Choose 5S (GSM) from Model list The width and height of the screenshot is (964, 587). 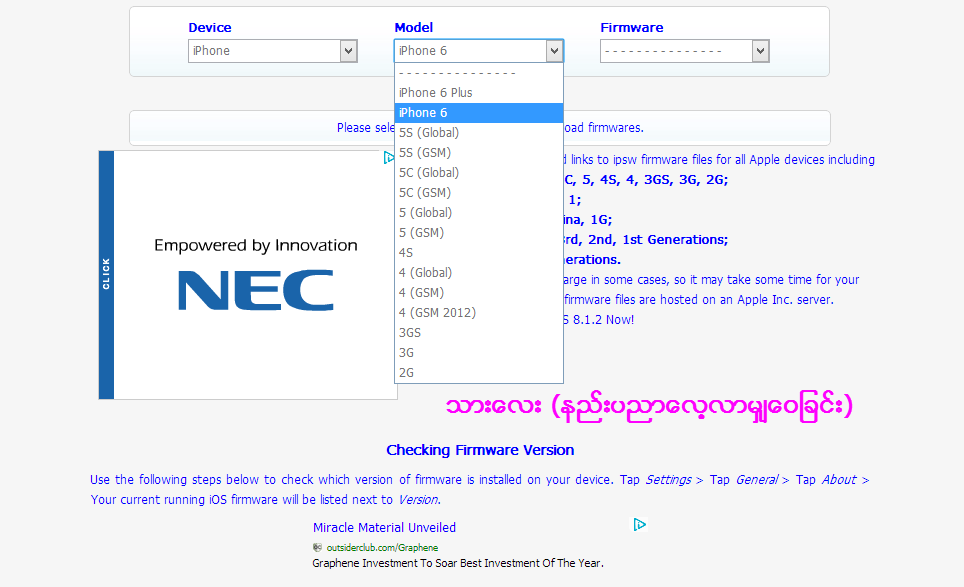pyautogui.click(x=478, y=153)
